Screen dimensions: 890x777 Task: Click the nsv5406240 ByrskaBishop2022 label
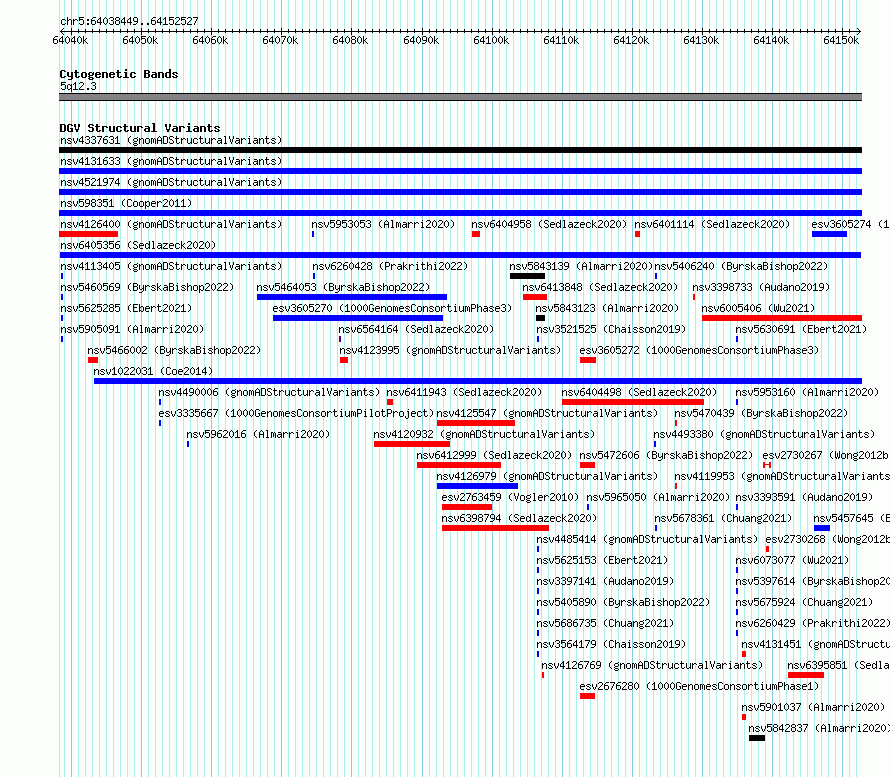point(741,266)
